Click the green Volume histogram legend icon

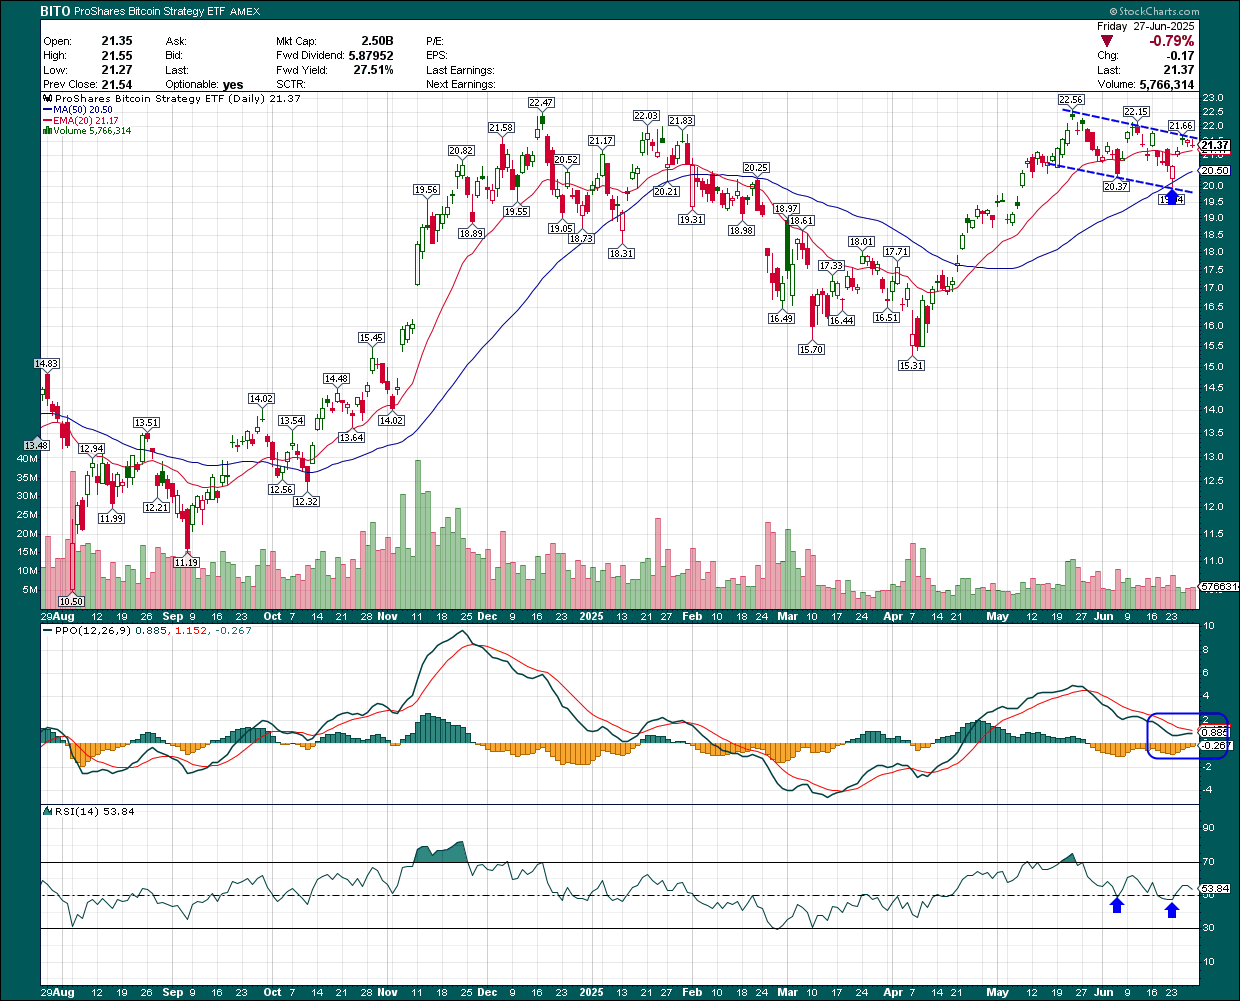[46, 130]
